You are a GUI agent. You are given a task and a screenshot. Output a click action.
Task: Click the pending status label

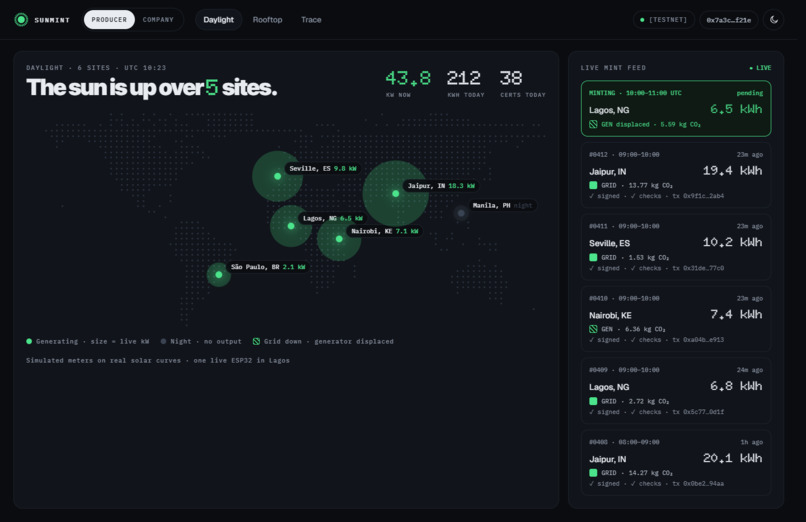(750, 93)
